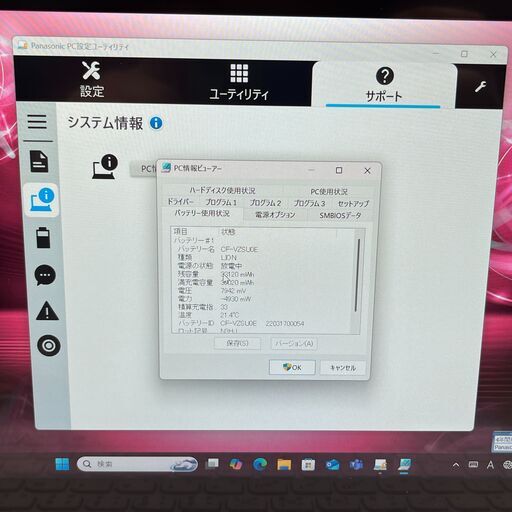Open the wrench icon at top right
This screenshot has height=512, width=512.
tap(480, 86)
